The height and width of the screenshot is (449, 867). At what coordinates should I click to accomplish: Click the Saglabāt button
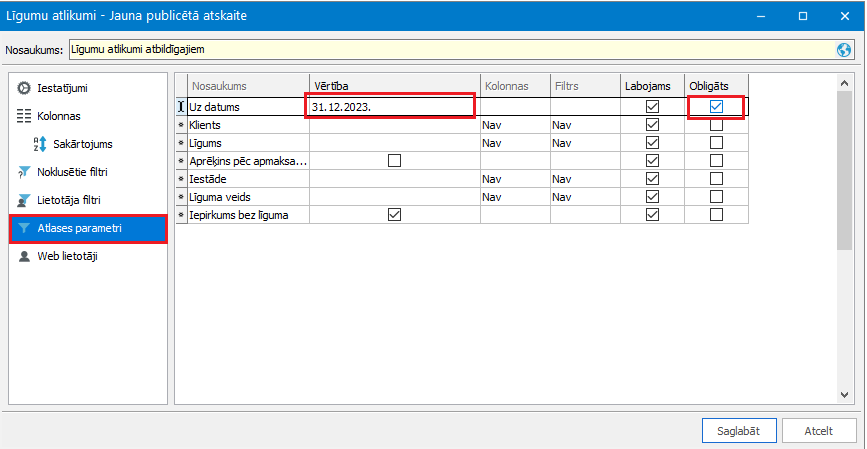(x=739, y=431)
